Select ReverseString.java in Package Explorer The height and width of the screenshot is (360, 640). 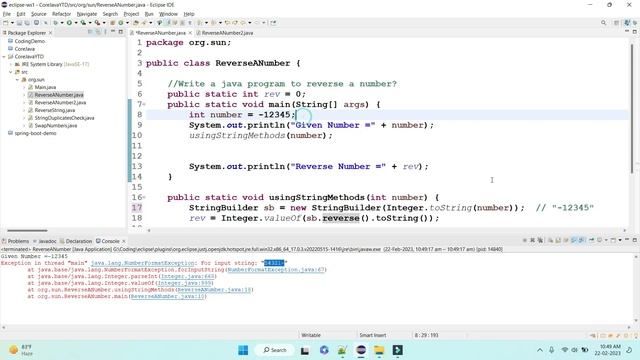[x=54, y=110]
